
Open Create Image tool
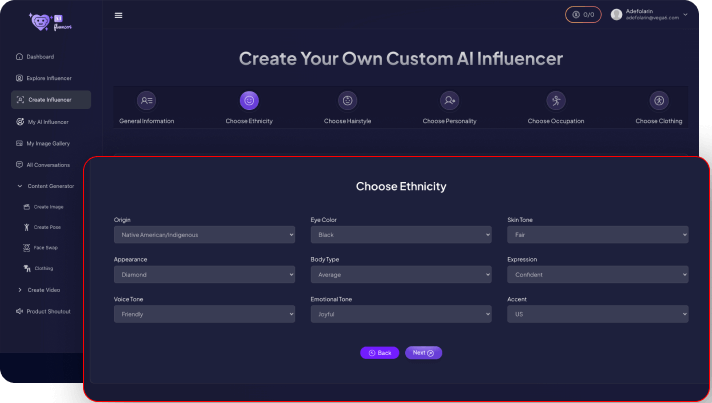tap(48, 207)
